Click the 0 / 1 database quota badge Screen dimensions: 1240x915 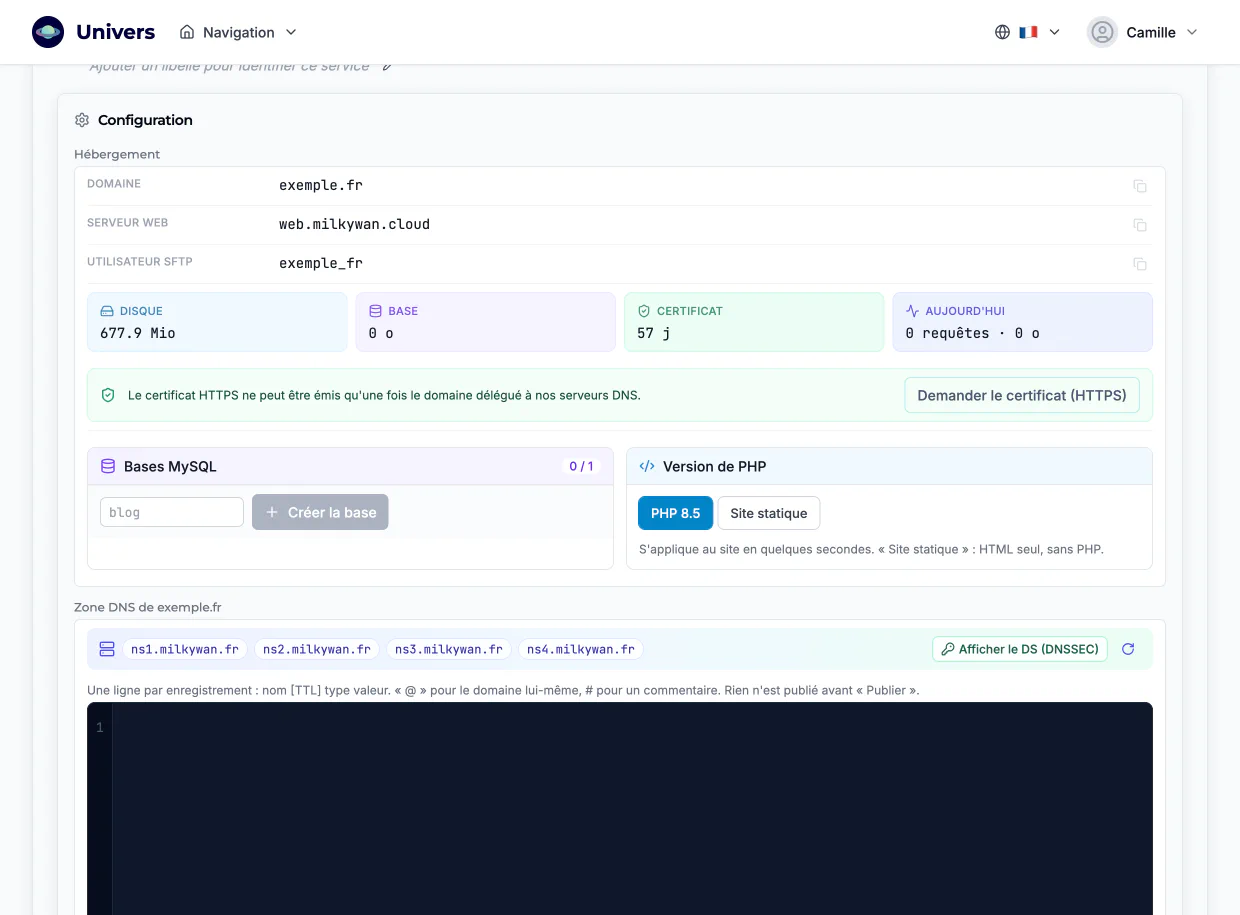pos(581,466)
